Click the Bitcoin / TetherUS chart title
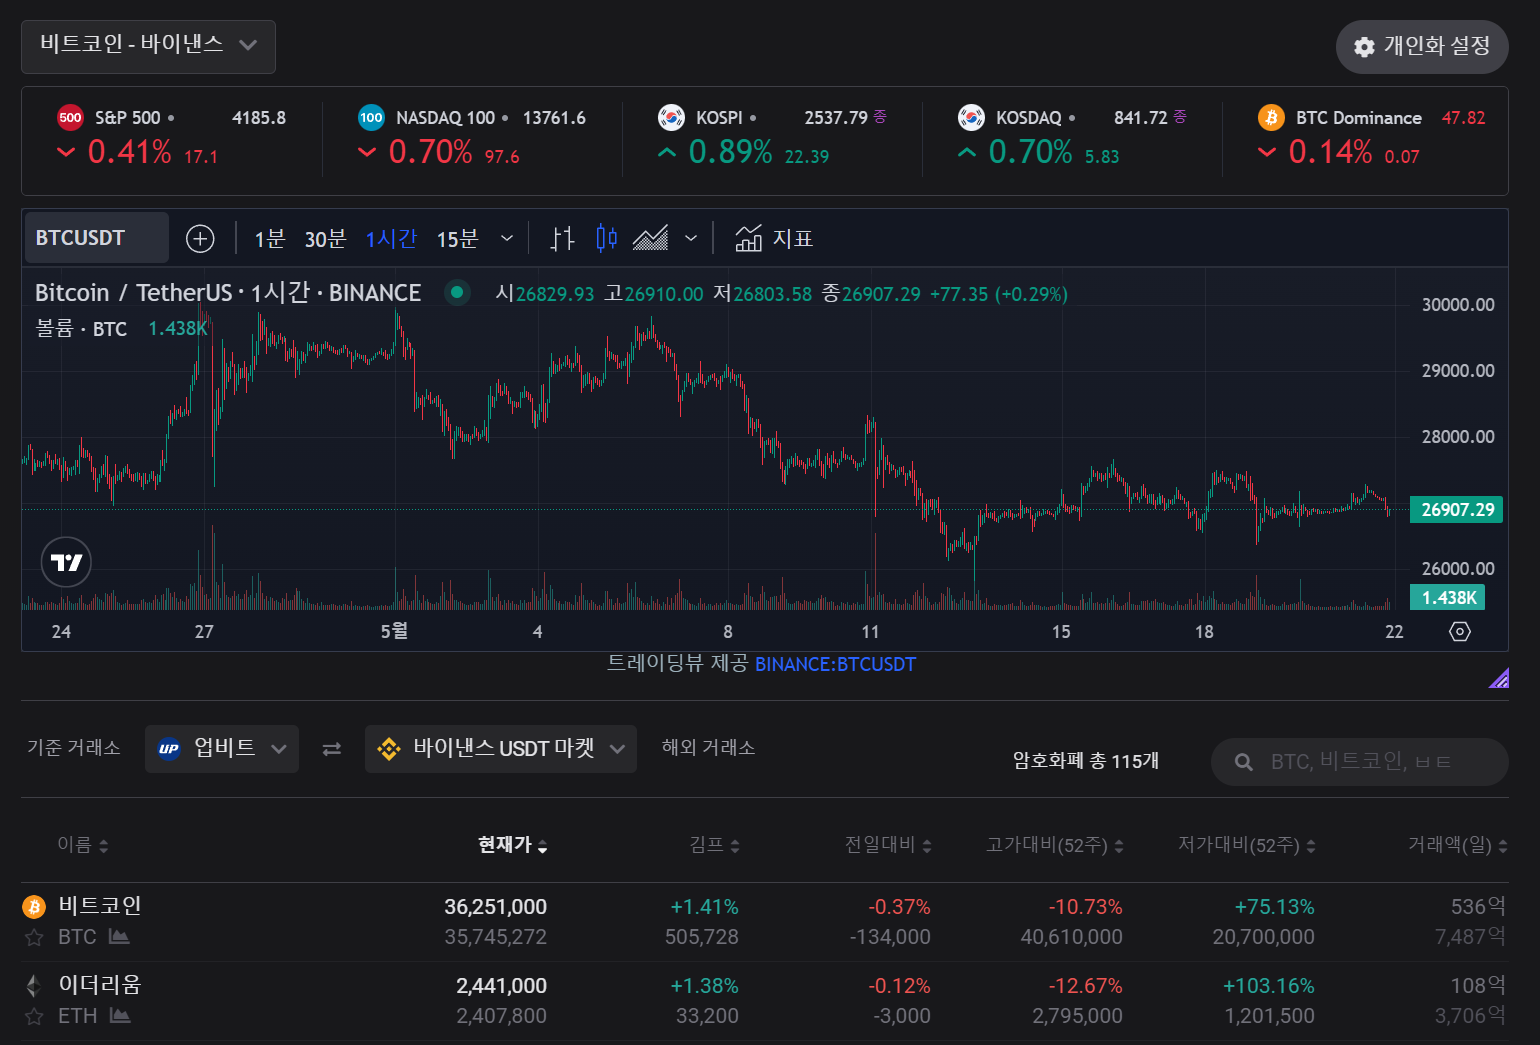Viewport: 1540px width, 1045px height. (228, 293)
